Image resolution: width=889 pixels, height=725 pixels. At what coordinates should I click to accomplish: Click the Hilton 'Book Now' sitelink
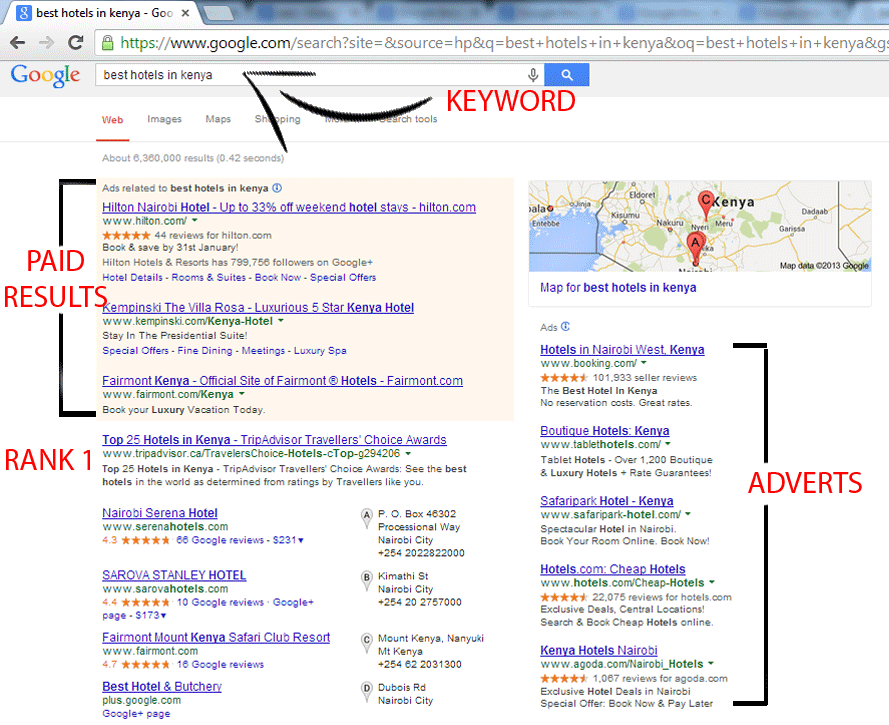pyautogui.click(x=278, y=278)
